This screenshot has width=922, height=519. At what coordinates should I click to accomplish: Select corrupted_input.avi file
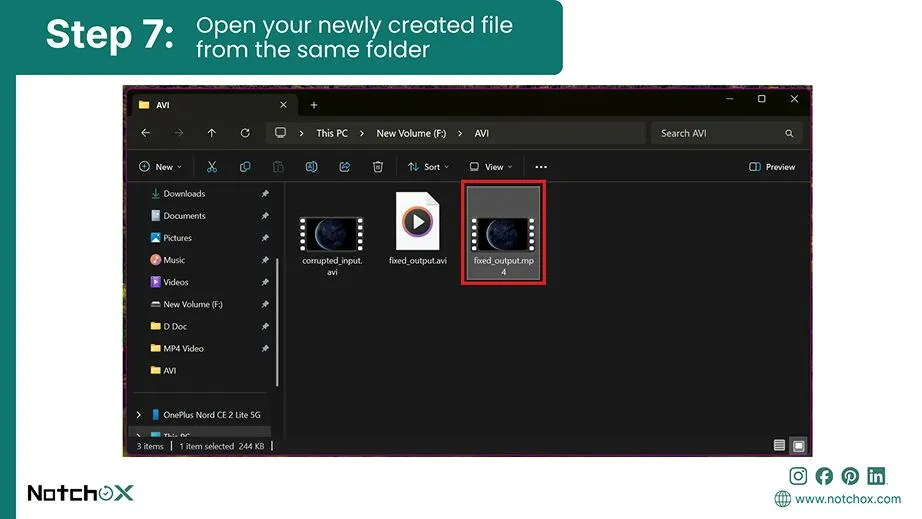[x=332, y=247]
